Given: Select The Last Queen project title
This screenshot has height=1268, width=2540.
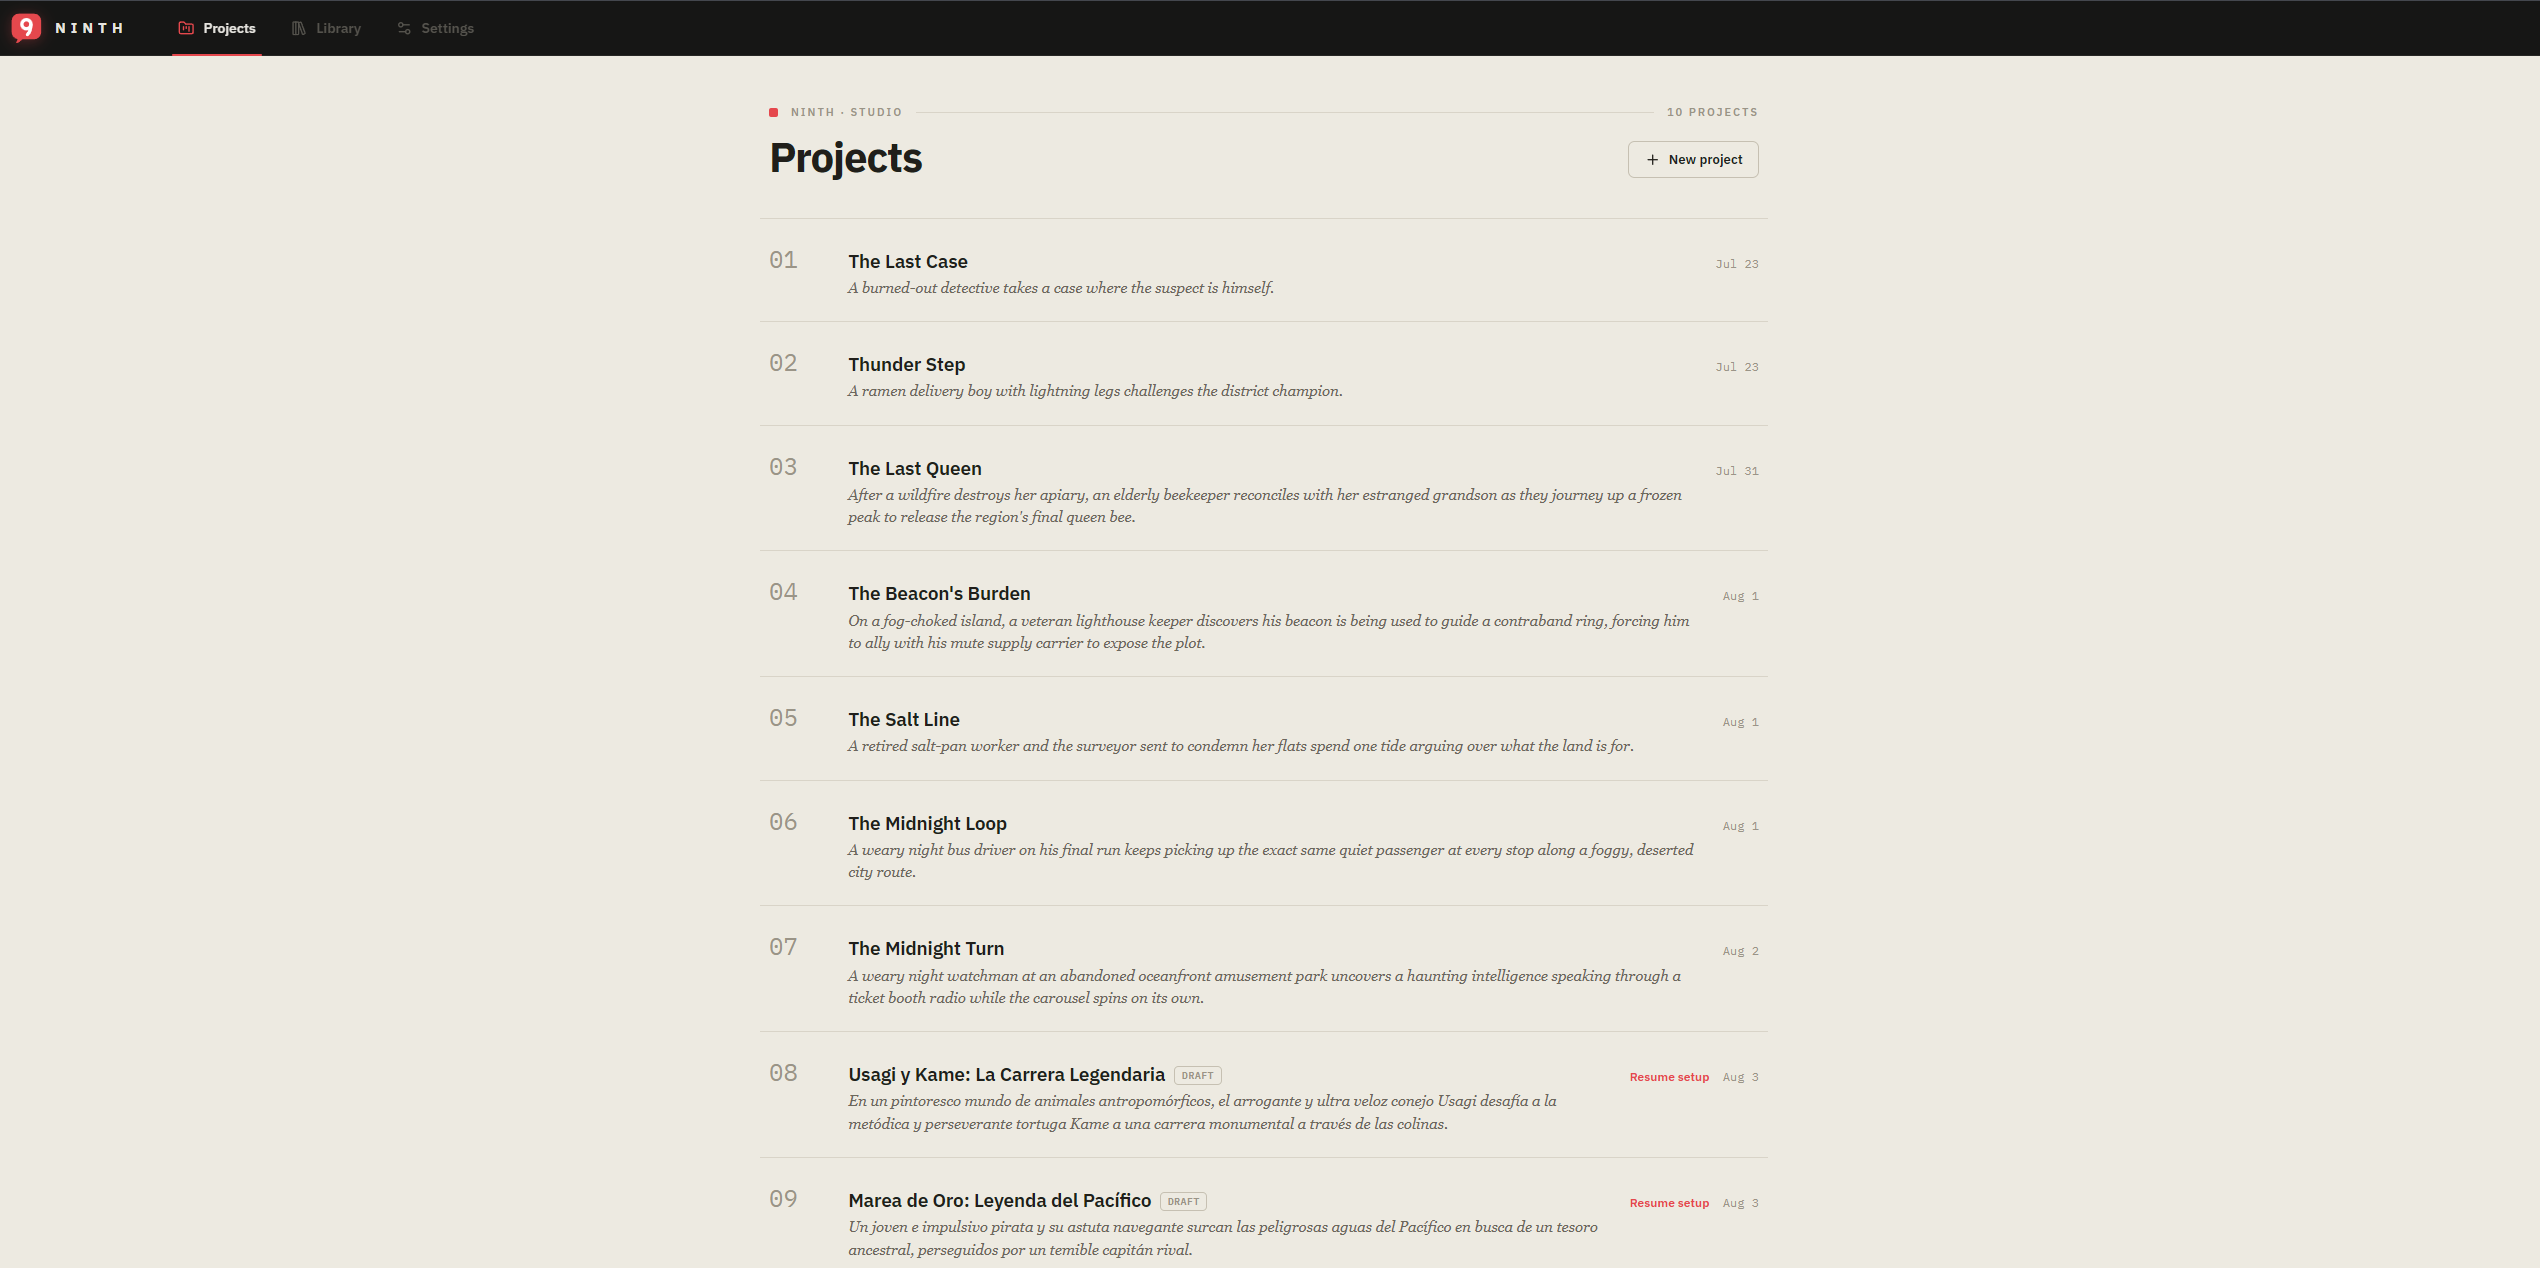Looking at the screenshot, I should [914, 469].
